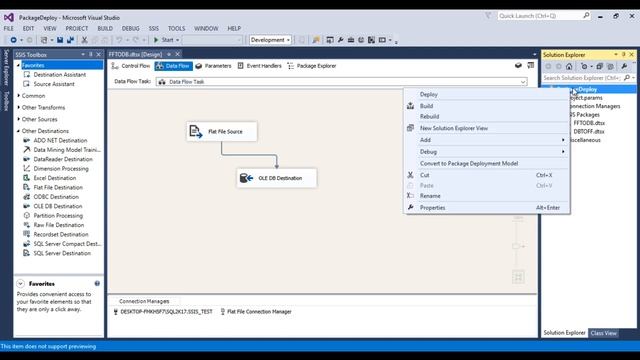Click the zoom fit-to-view icon on canvas
This screenshot has height=360, width=640.
[x=518, y=278]
